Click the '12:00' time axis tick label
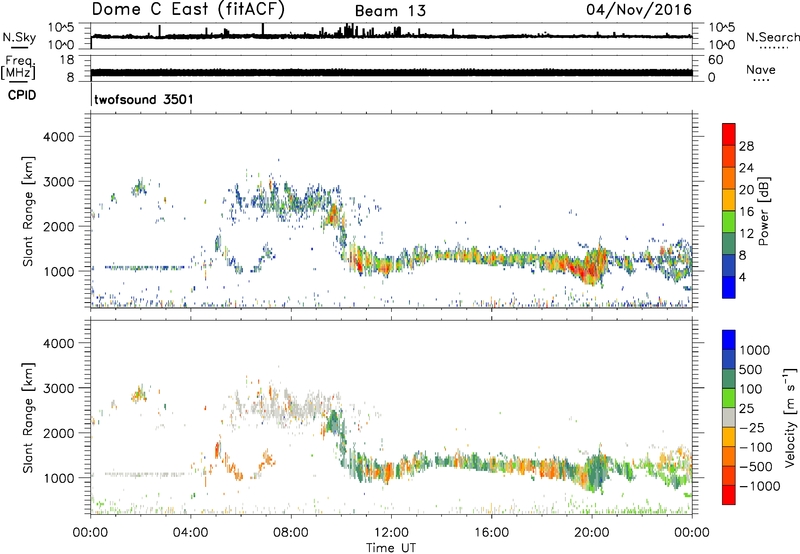 tap(391, 533)
